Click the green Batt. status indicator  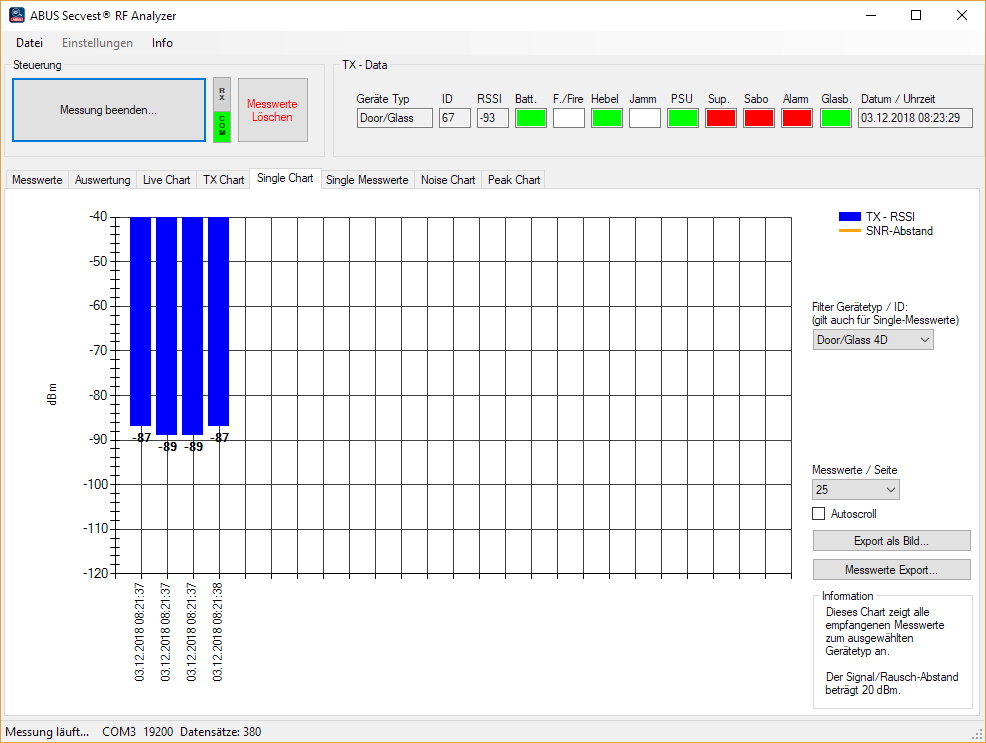[x=531, y=118]
